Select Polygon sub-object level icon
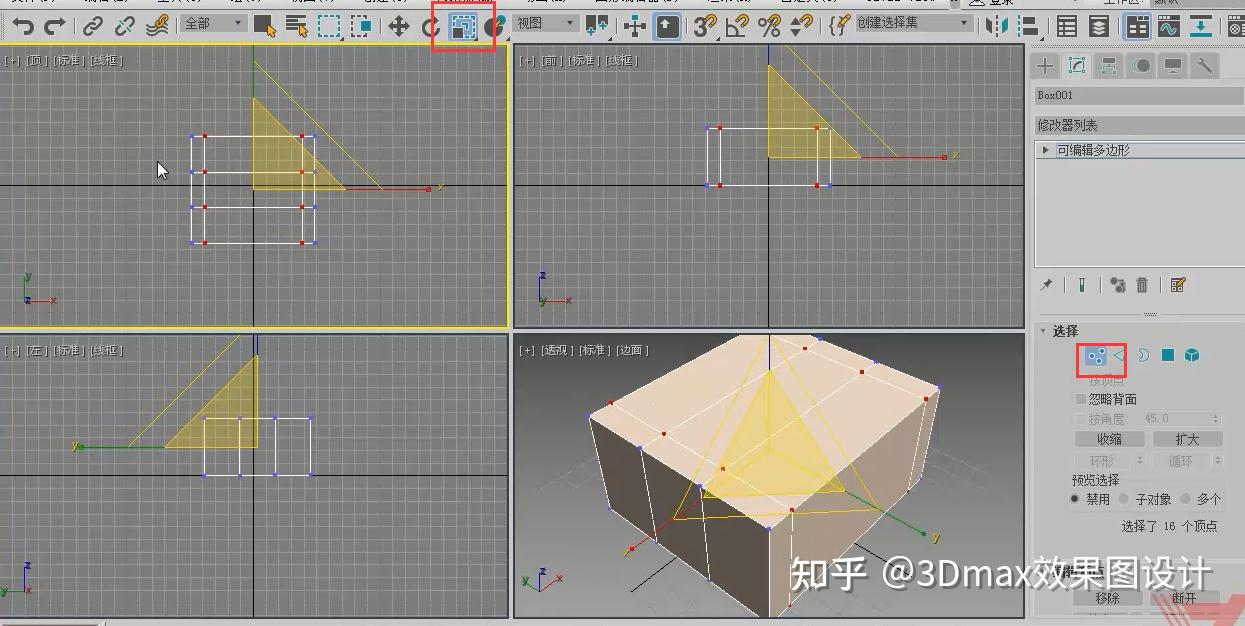1245x626 pixels. 1167,355
